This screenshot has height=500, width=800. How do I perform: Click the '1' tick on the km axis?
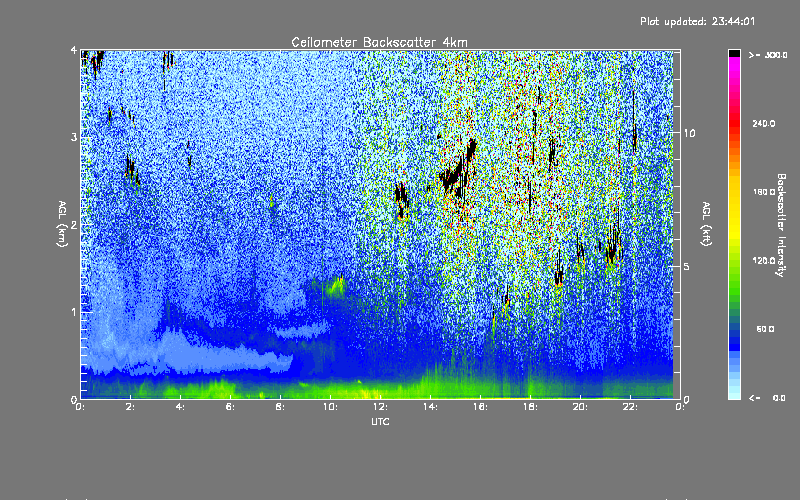(74, 312)
